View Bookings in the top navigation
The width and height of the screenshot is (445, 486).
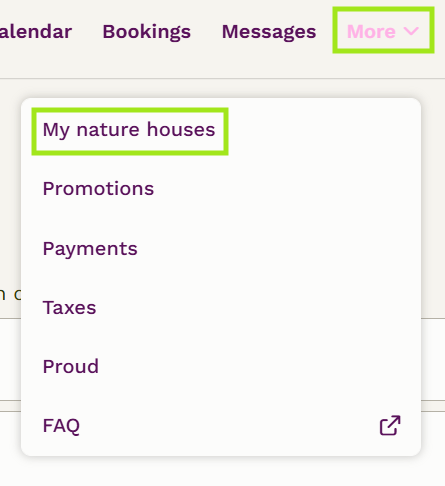[147, 32]
